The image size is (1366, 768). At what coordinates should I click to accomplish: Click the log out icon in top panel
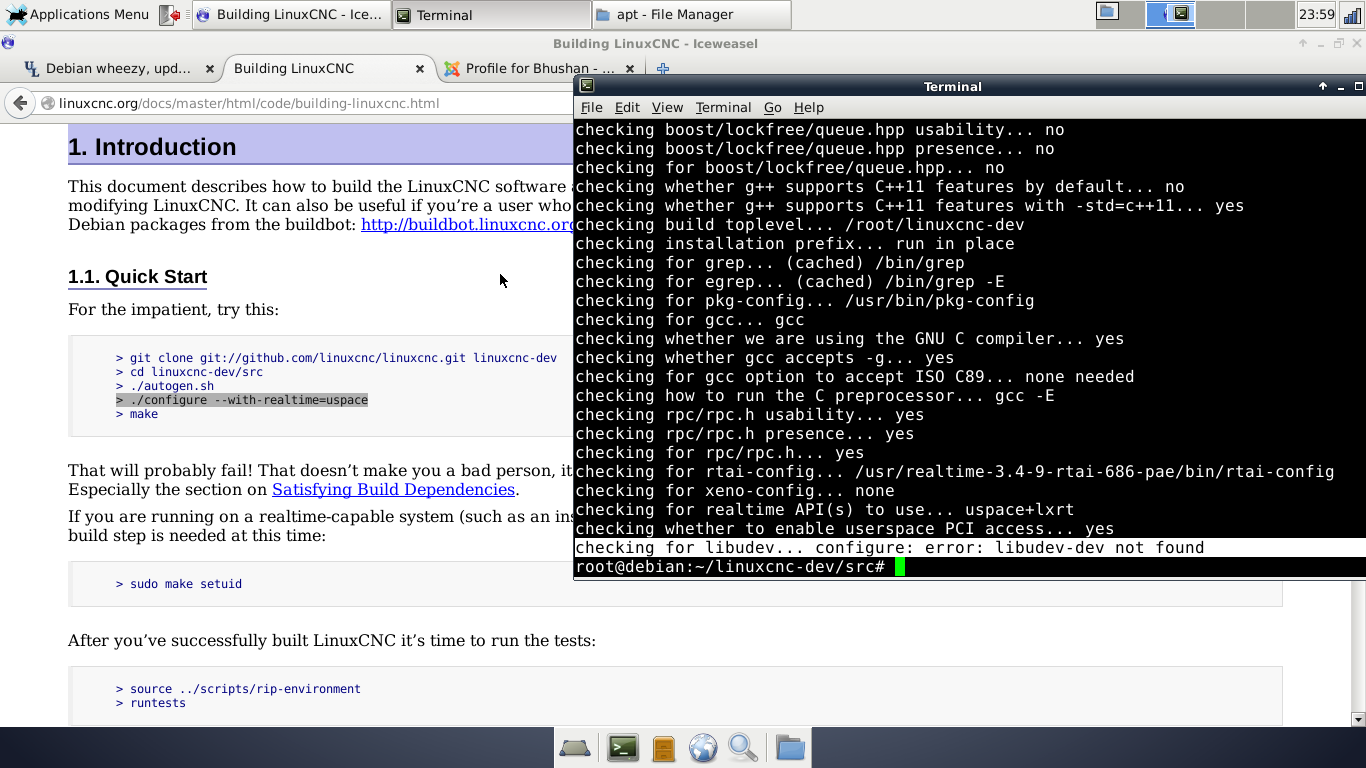(170, 15)
